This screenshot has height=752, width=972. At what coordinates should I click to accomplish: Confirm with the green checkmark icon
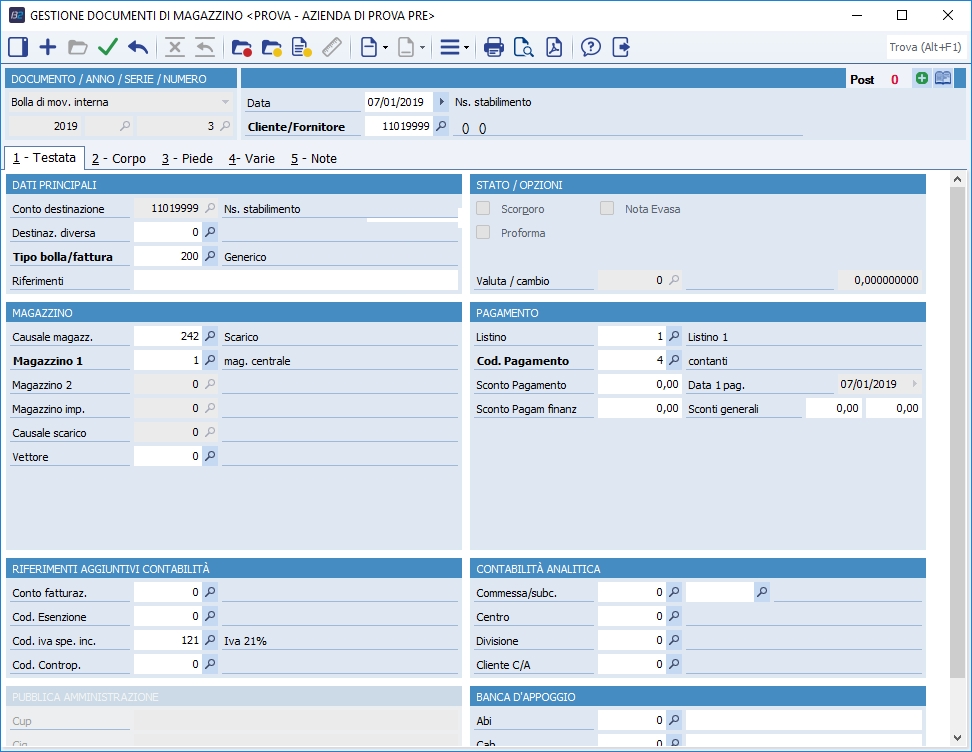pos(108,47)
